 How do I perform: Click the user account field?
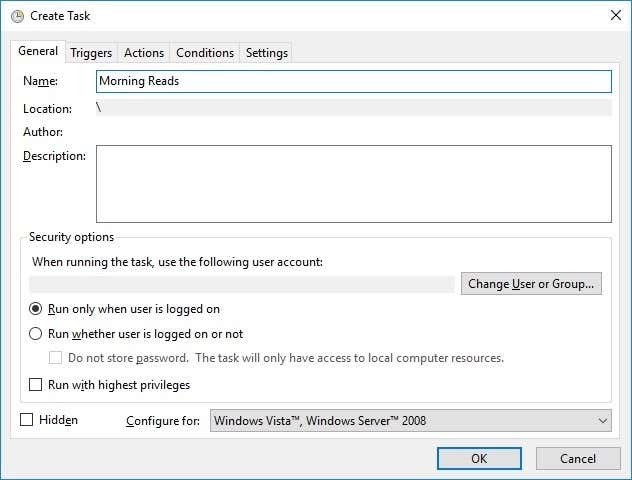242,284
